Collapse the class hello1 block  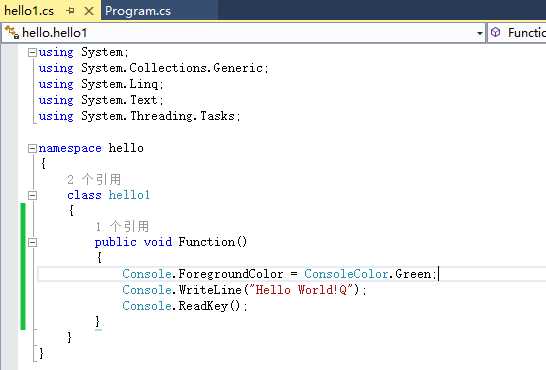(x=32, y=195)
